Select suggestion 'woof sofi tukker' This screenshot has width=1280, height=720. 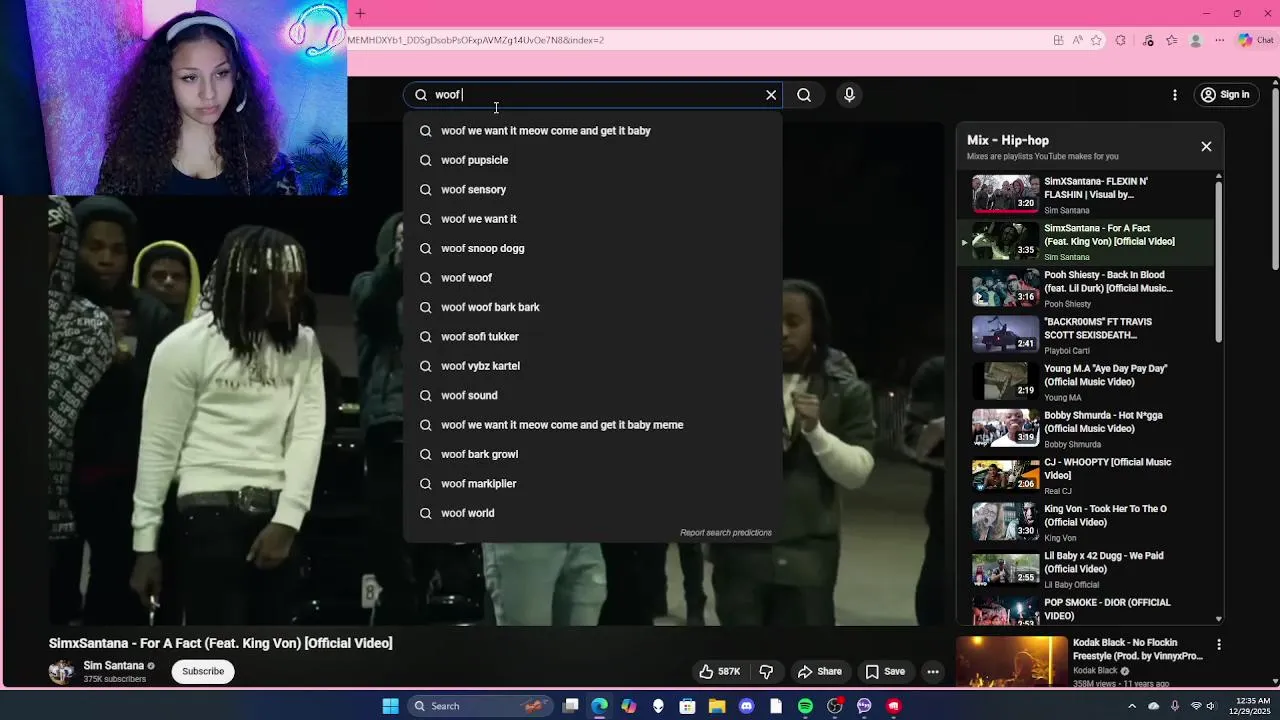pos(593,336)
